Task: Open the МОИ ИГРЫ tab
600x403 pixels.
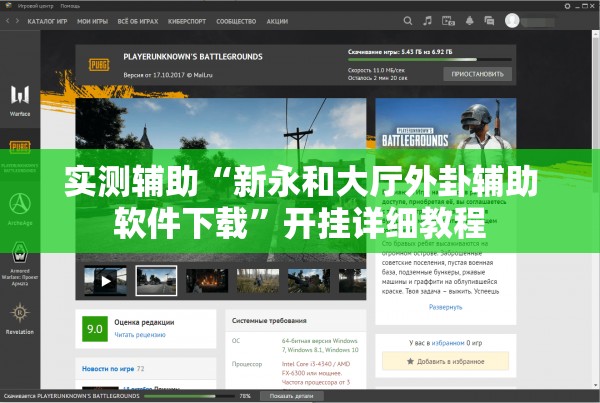Action: [93, 21]
